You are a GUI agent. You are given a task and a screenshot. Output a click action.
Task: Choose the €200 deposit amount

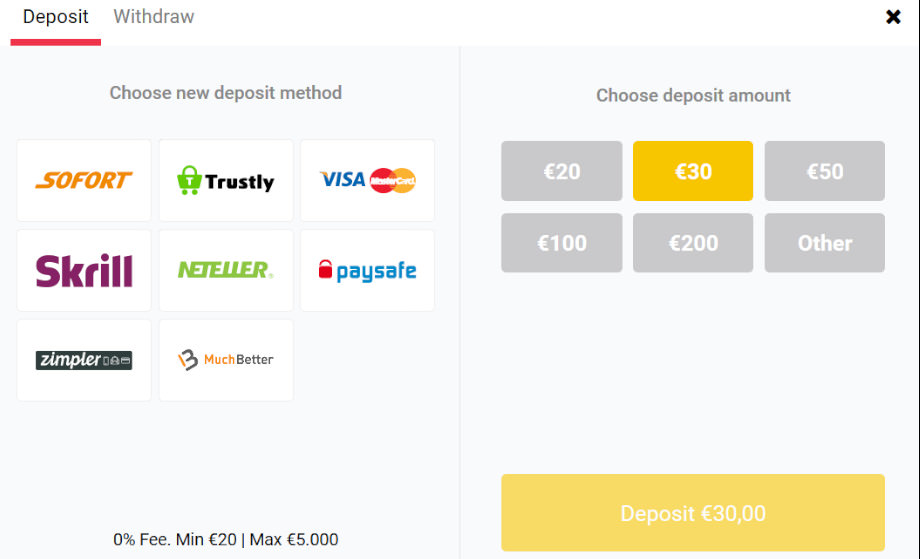click(x=693, y=242)
